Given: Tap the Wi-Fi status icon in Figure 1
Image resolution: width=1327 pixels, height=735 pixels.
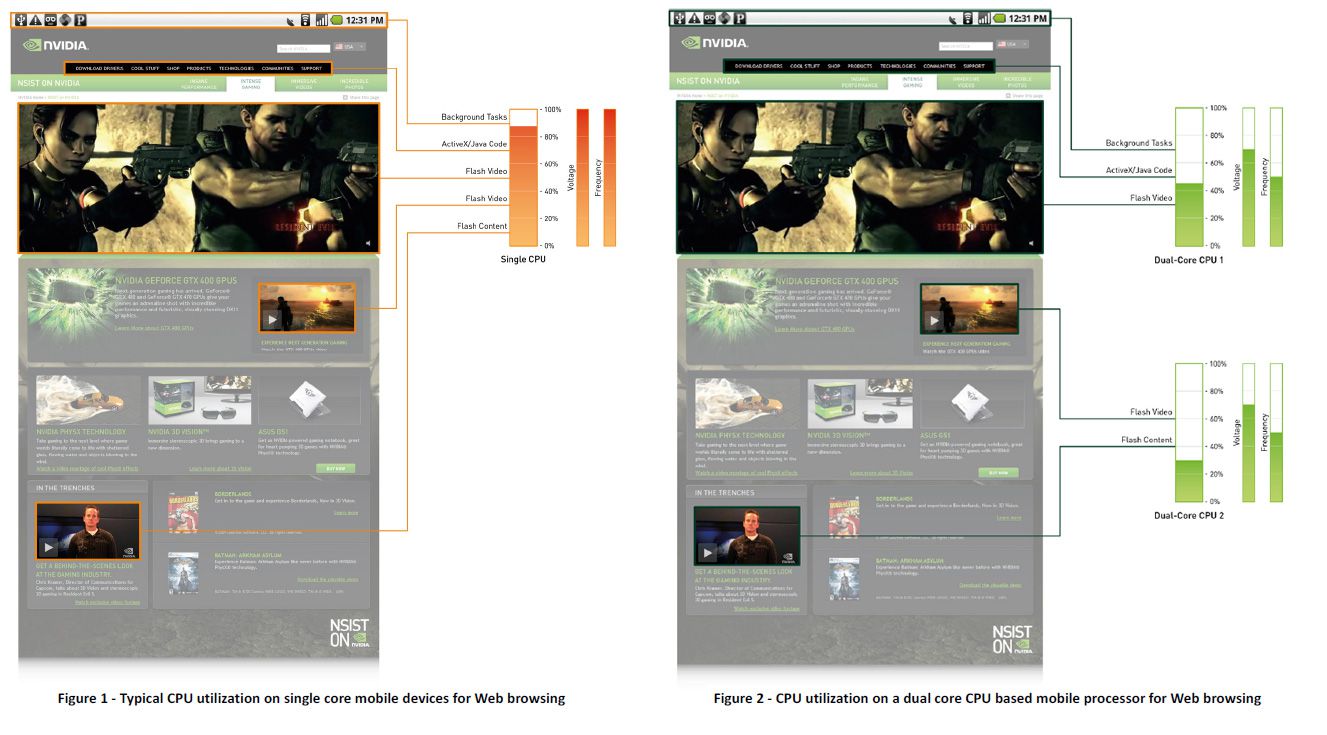Looking at the screenshot, I should (305, 20).
